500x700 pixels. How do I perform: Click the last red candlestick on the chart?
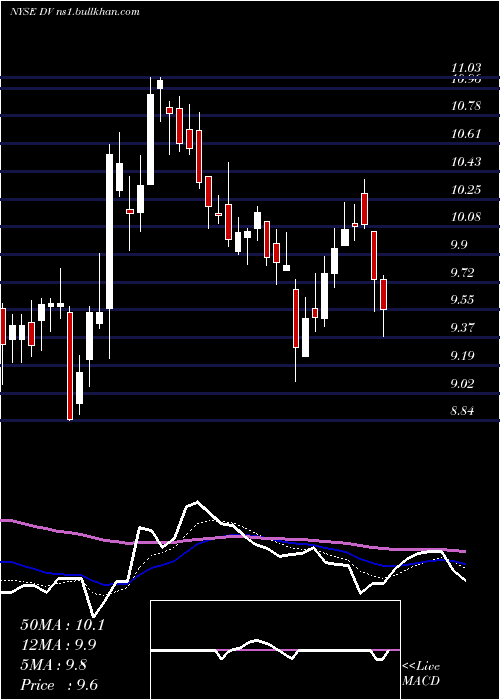pyautogui.click(x=383, y=294)
